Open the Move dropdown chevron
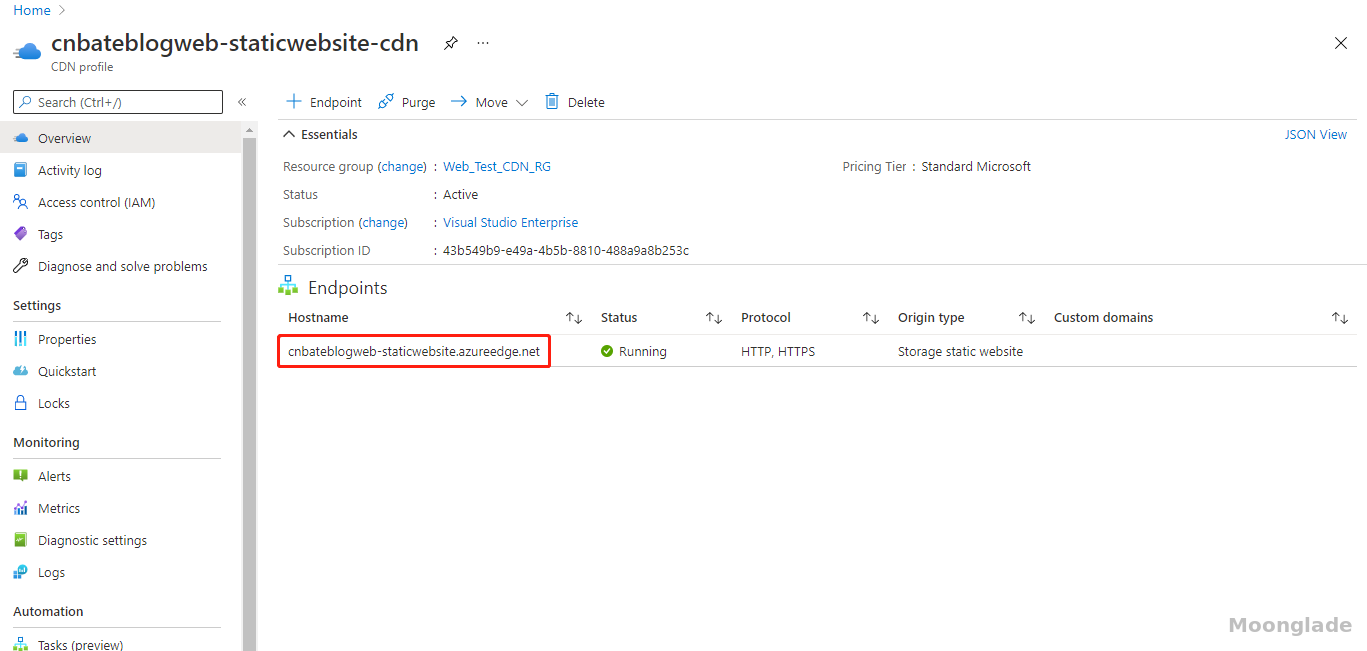The image size is (1367, 651). pos(521,102)
